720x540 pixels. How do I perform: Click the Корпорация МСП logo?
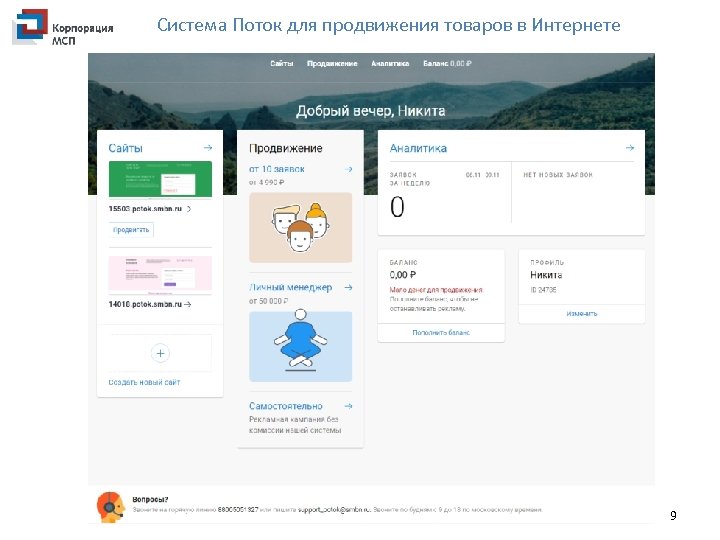coord(63,28)
